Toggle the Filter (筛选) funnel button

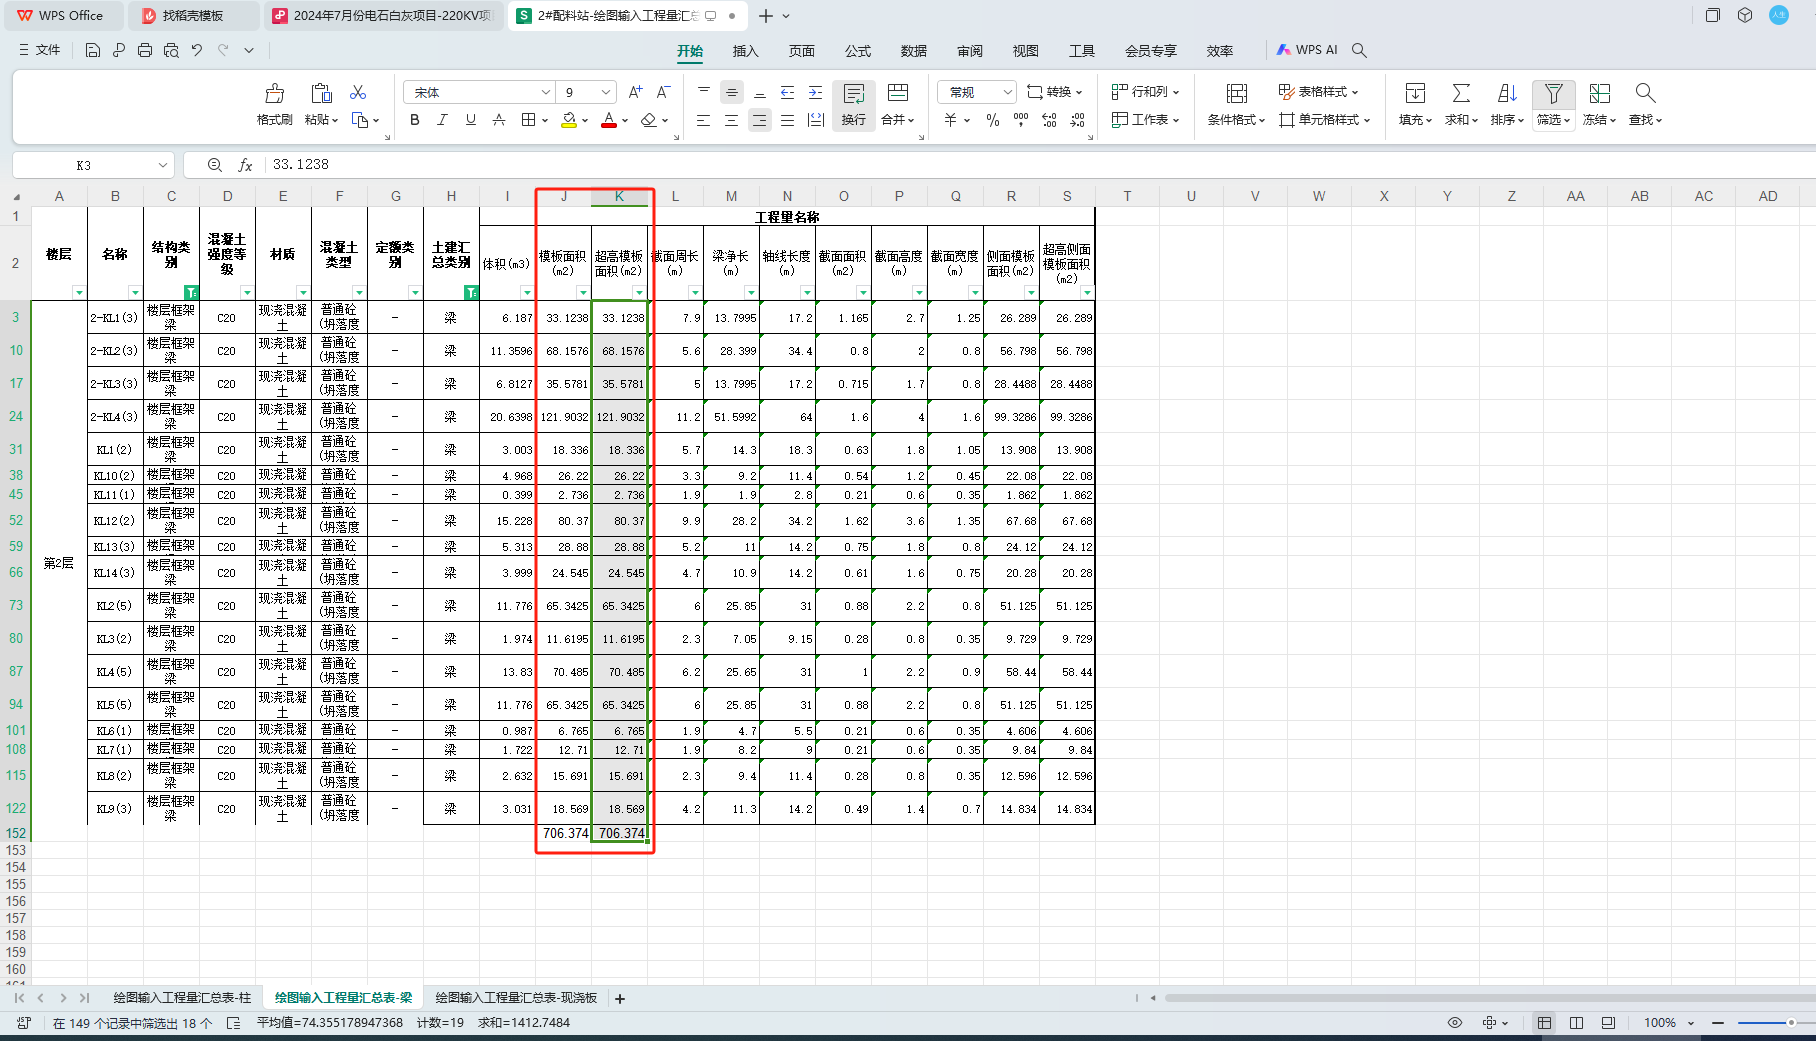pos(1554,104)
